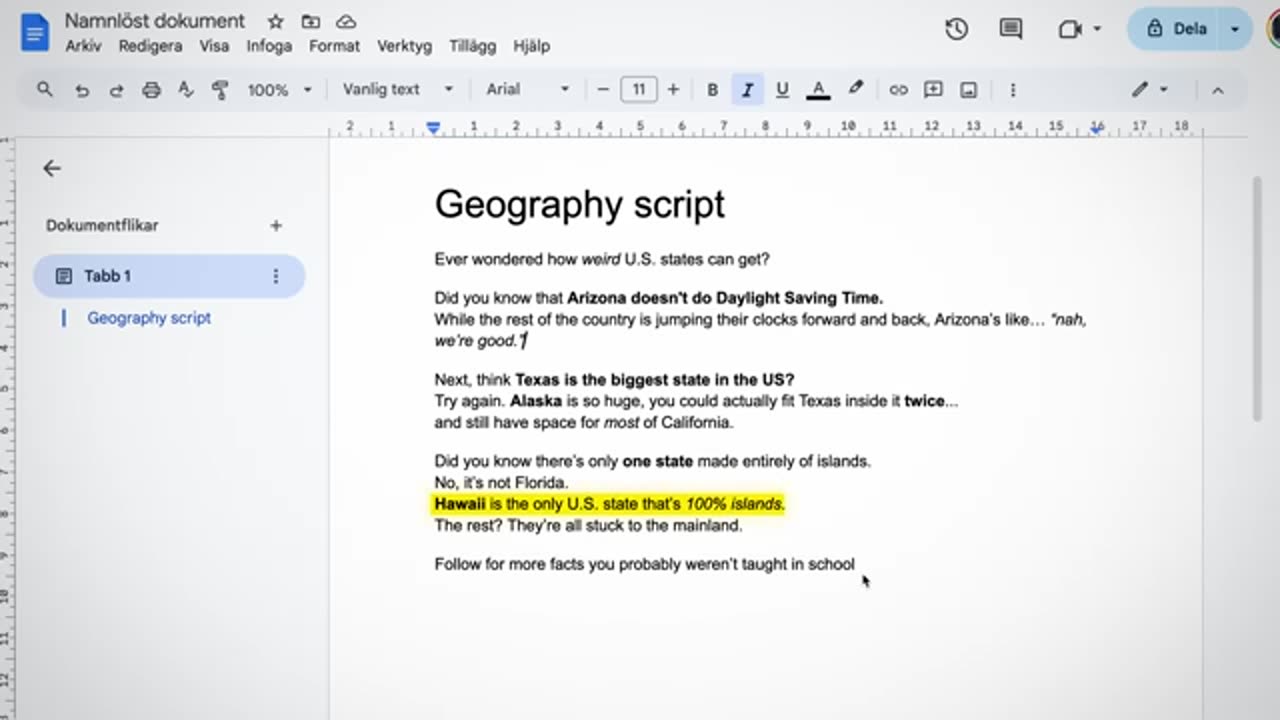Collapse the menus with the chevron
1280x720 pixels.
[1217, 90]
